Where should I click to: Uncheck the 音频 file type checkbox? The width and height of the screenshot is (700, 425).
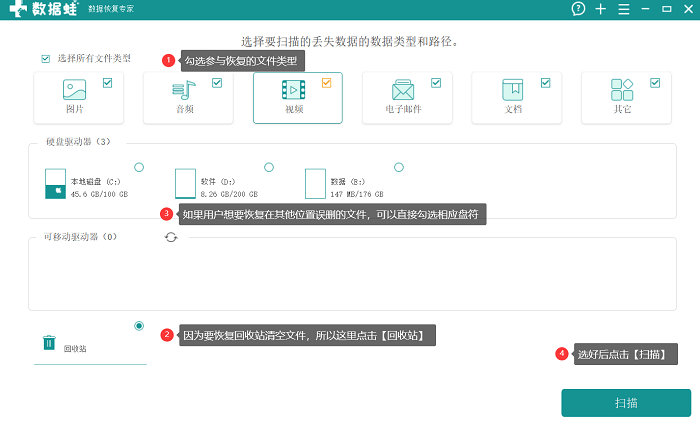(217, 83)
